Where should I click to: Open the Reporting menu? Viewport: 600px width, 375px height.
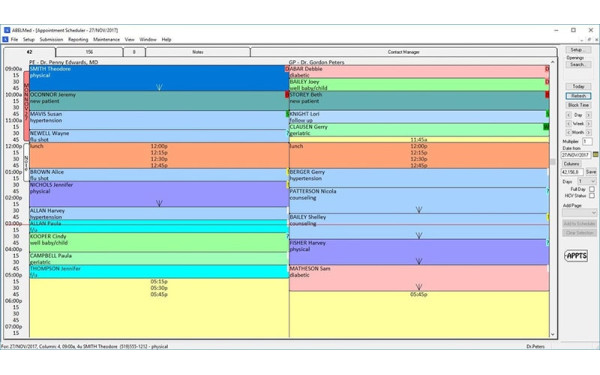tap(78, 39)
